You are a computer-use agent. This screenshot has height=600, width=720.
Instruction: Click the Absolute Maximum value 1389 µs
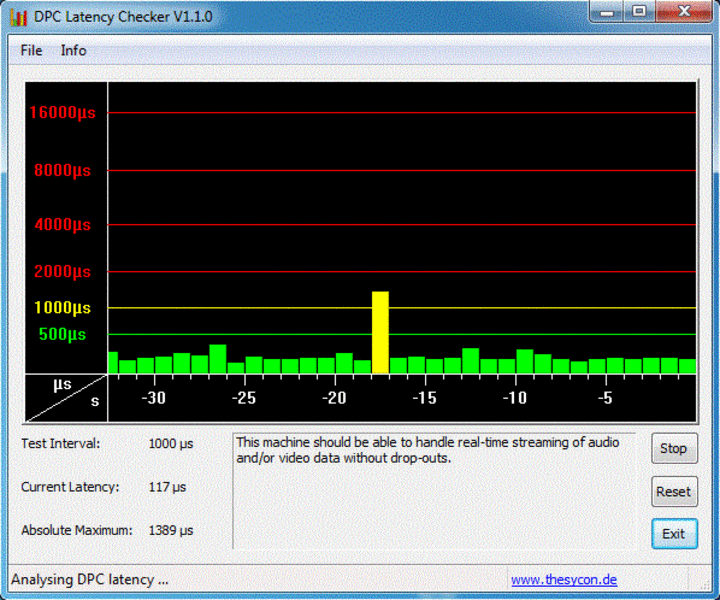click(x=171, y=530)
